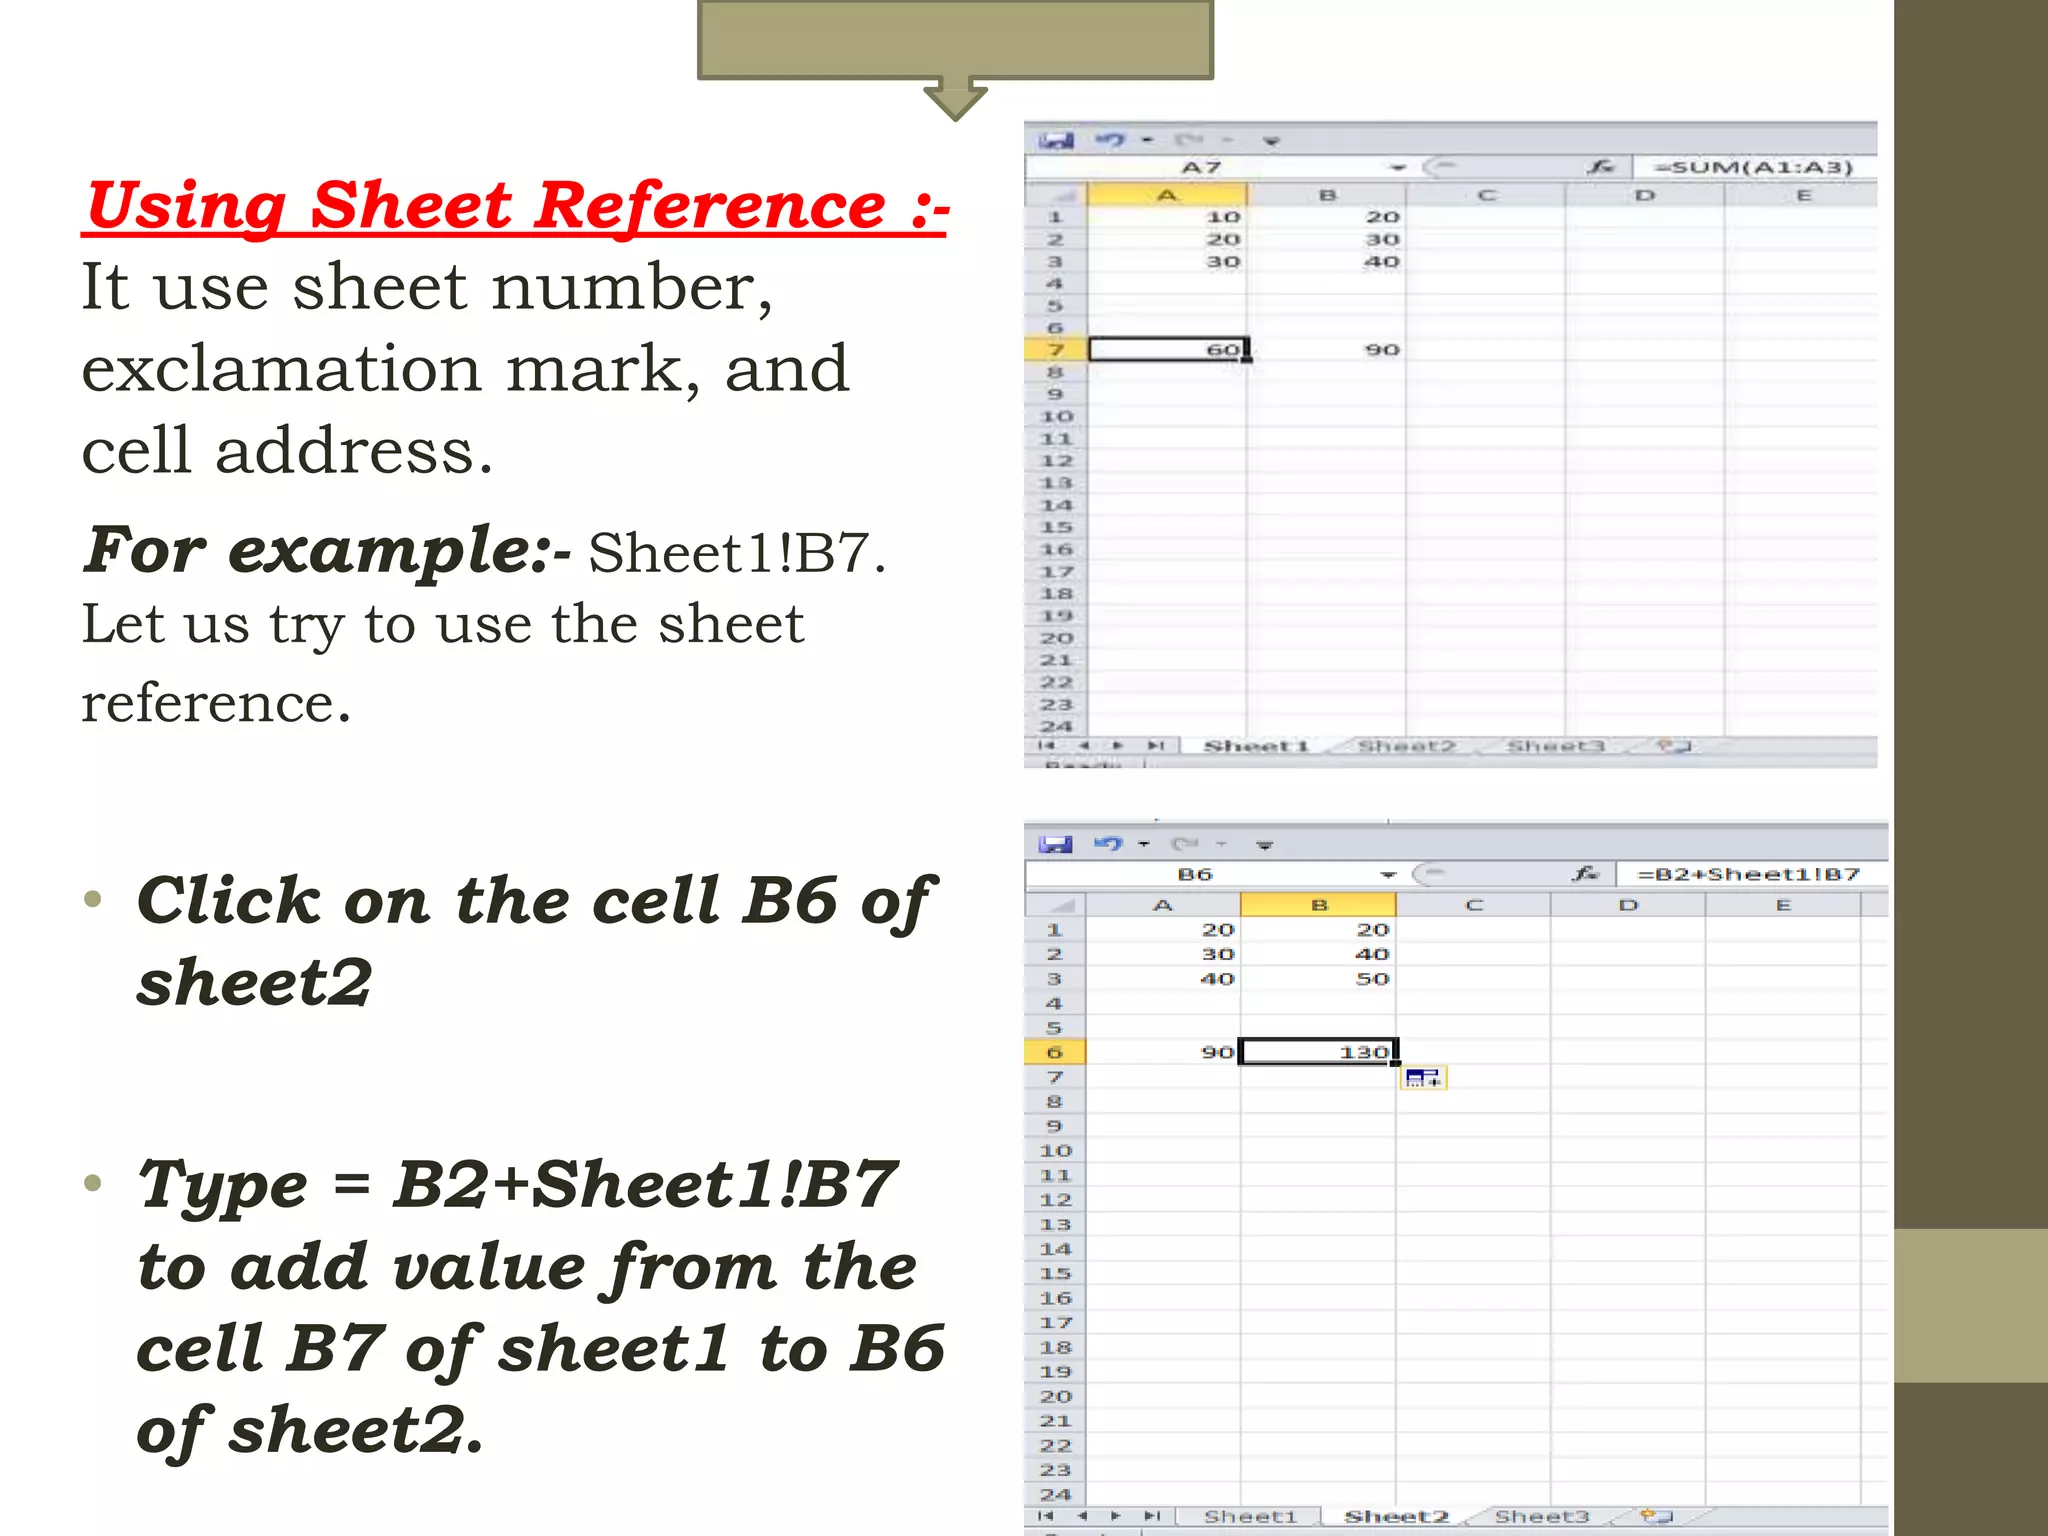Switch to Sheet1 tab in lower window
The height and width of the screenshot is (1536, 2048).
click(1250, 1517)
